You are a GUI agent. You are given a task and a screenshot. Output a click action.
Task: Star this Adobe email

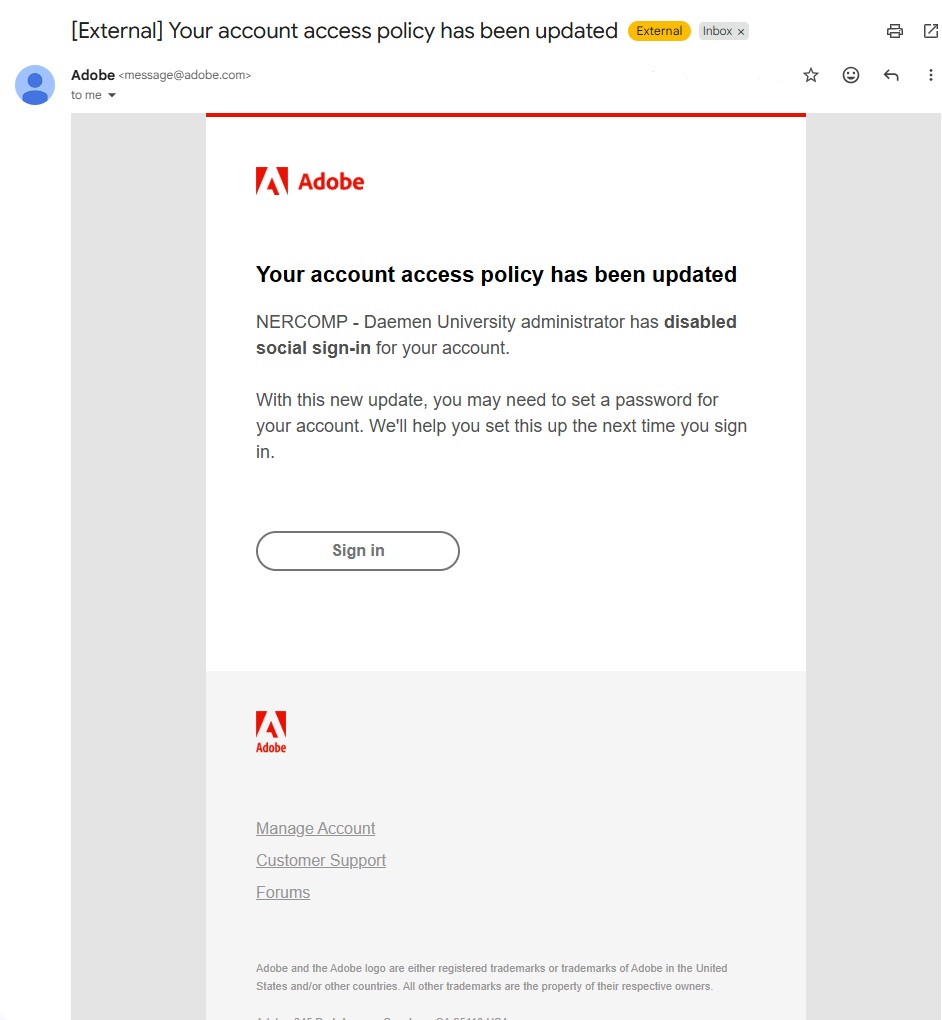point(811,75)
